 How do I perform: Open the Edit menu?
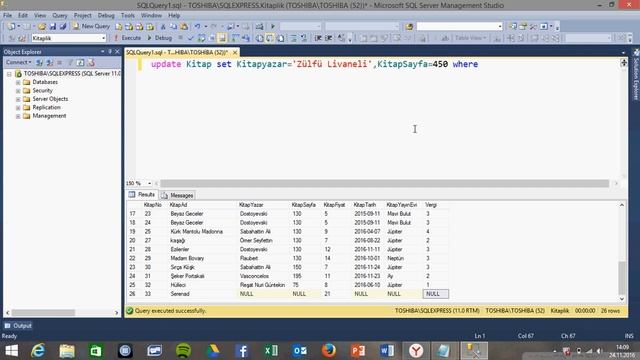tap(23, 16)
